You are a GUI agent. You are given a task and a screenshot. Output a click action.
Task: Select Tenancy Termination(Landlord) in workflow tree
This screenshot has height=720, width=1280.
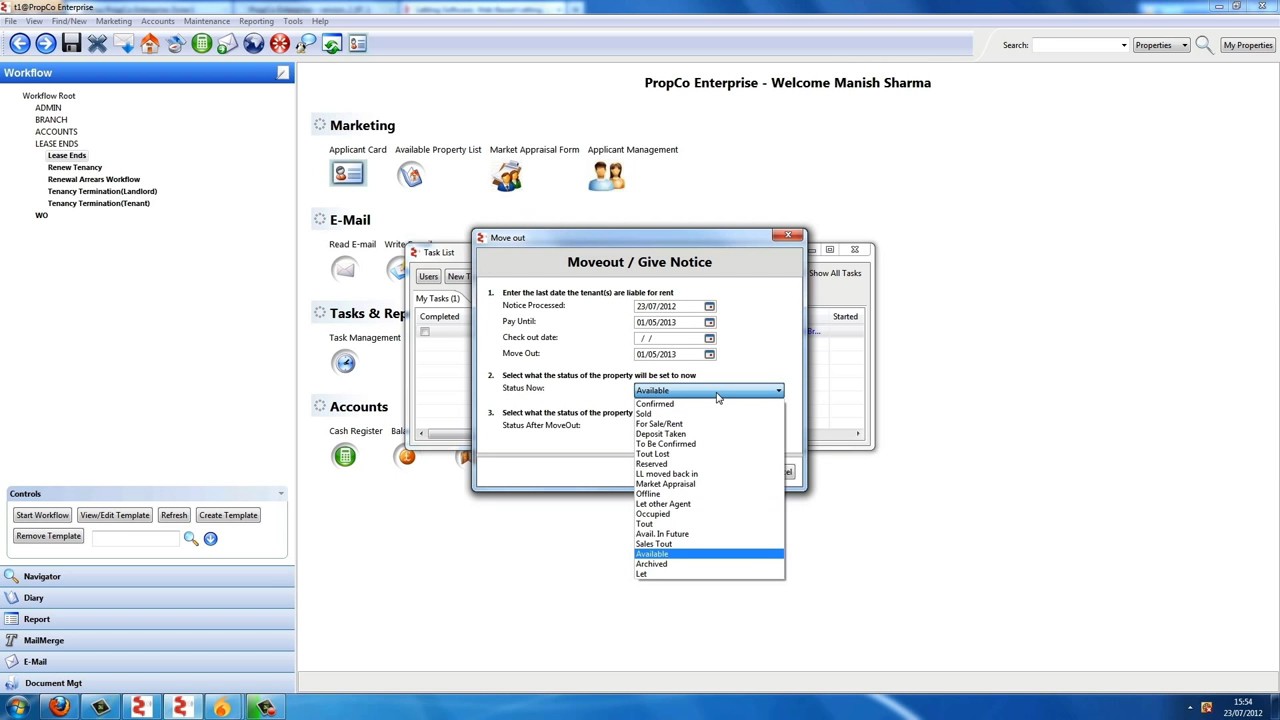pos(102,191)
